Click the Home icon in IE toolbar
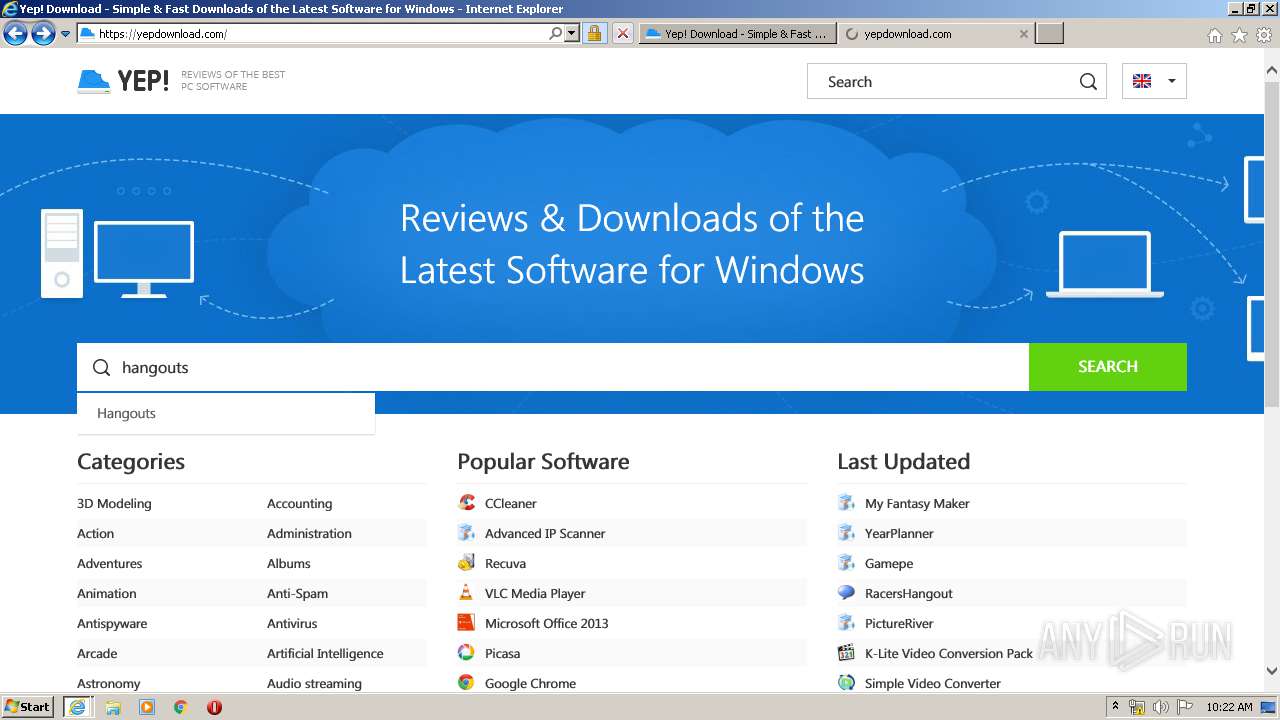This screenshot has height=720, width=1280. [x=1214, y=35]
